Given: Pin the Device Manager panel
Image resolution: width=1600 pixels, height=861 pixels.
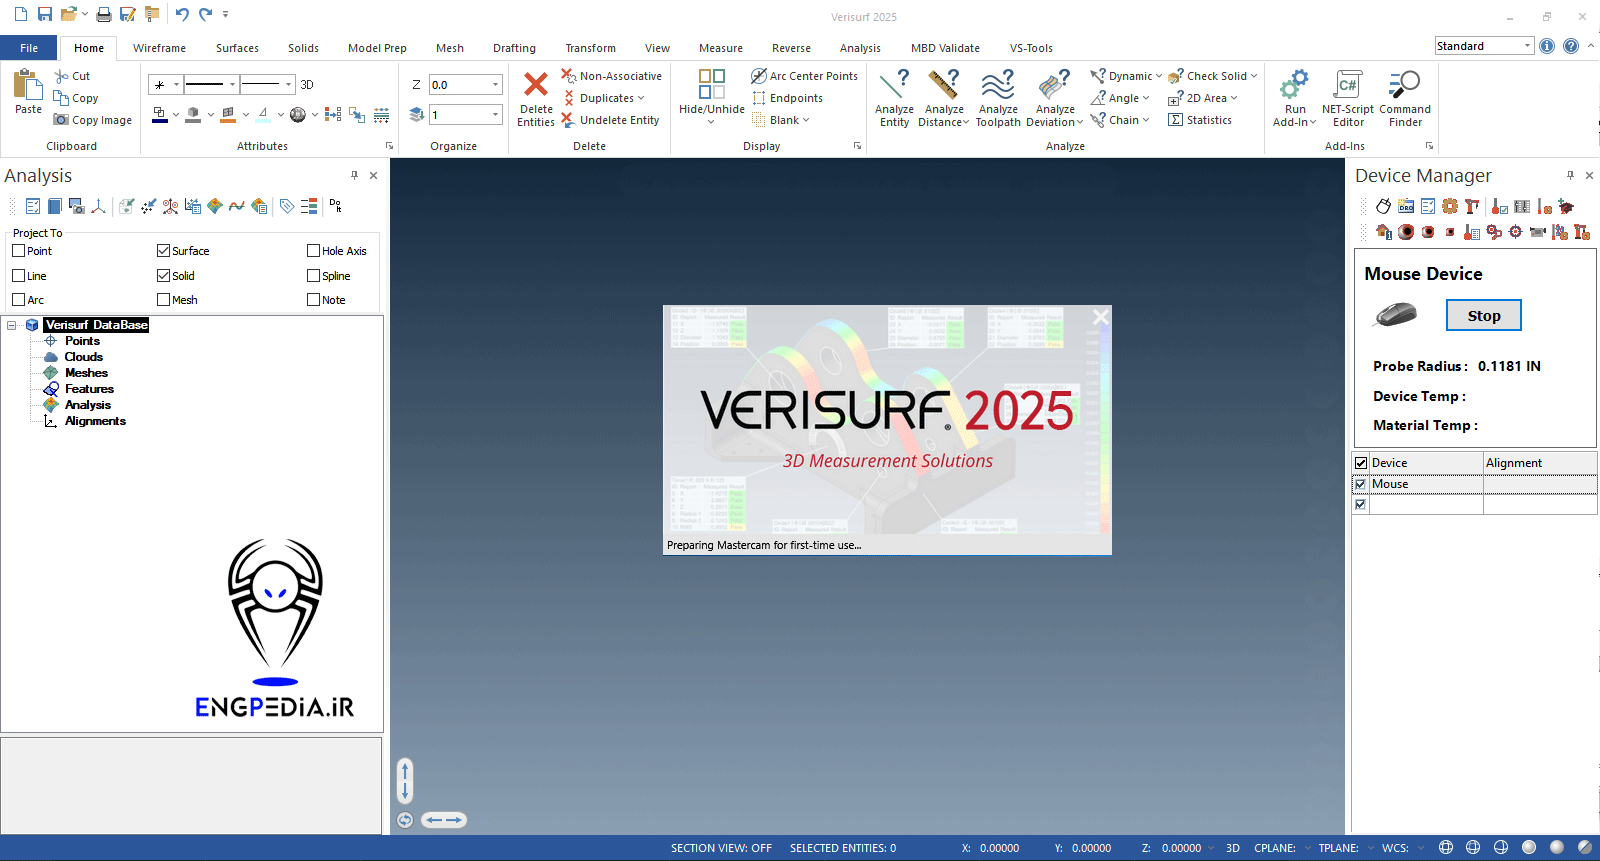Looking at the screenshot, I should coord(1570,175).
